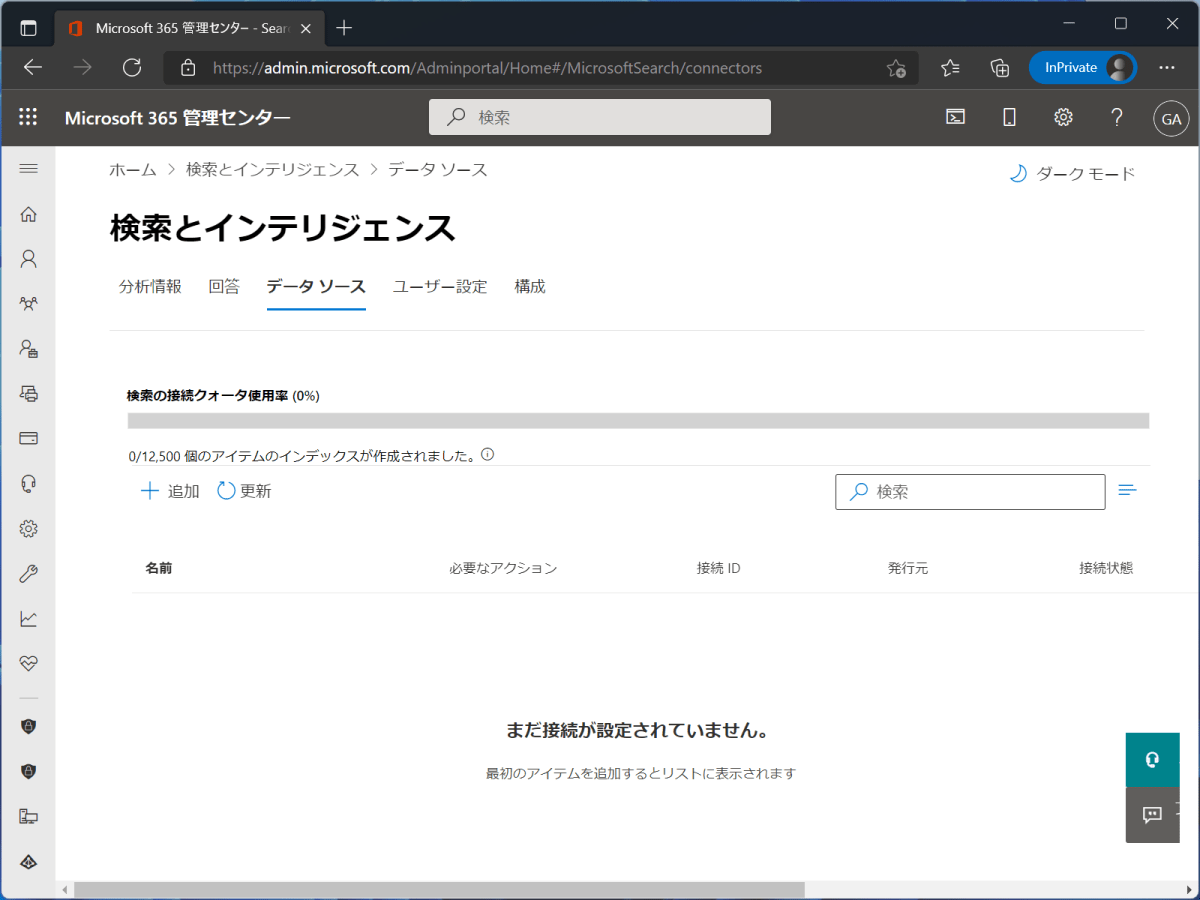Sort by 接続 ID column header
The width and height of the screenshot is (1200, 900).
(x=719, y=568)
